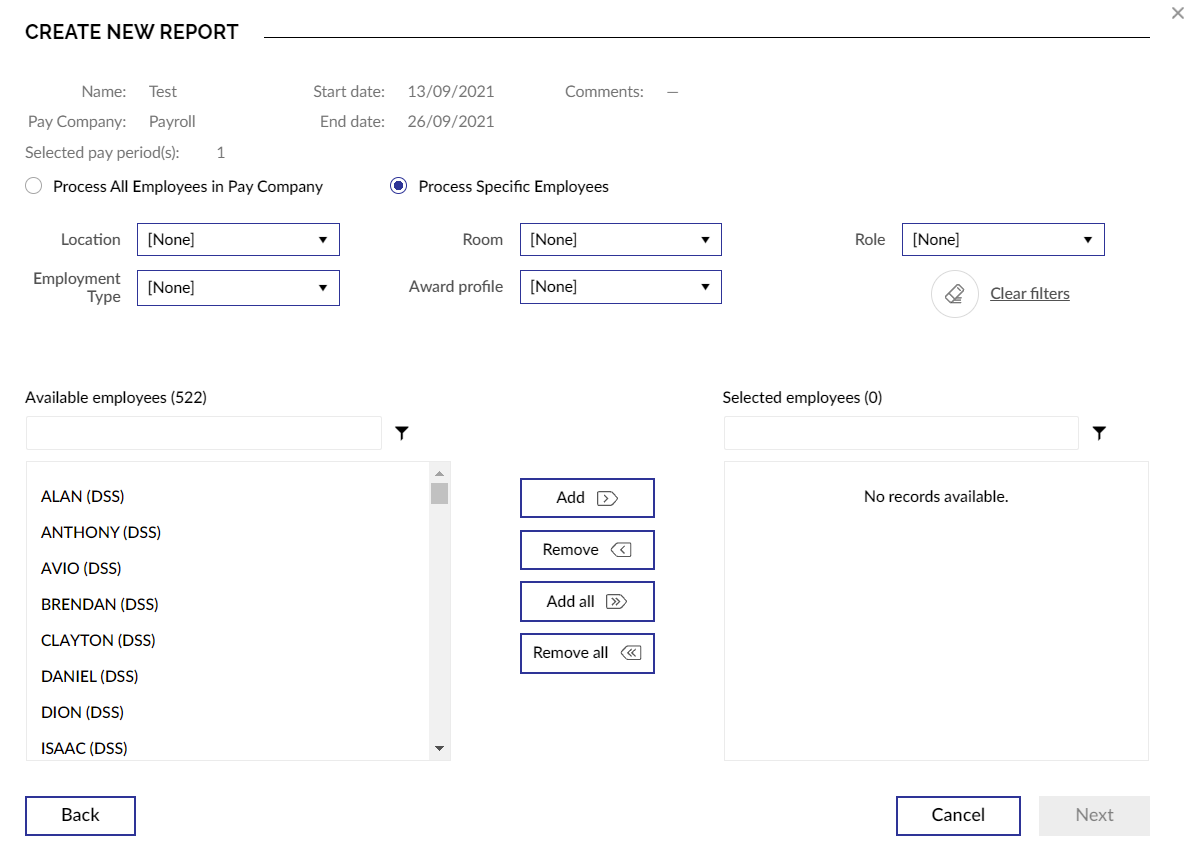Click the scroll-down arrow of employee list
This screenshot has height=851, width=1195.
point(439,748)
